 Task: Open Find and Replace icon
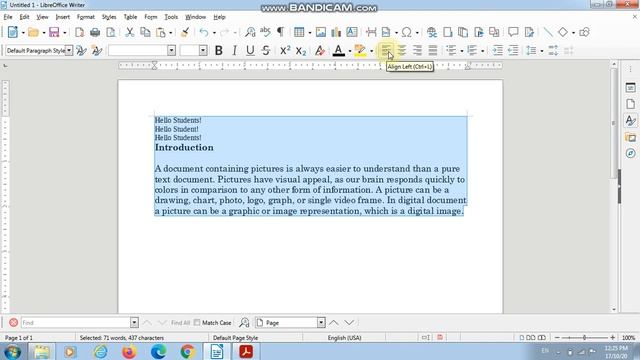(250, 32)
